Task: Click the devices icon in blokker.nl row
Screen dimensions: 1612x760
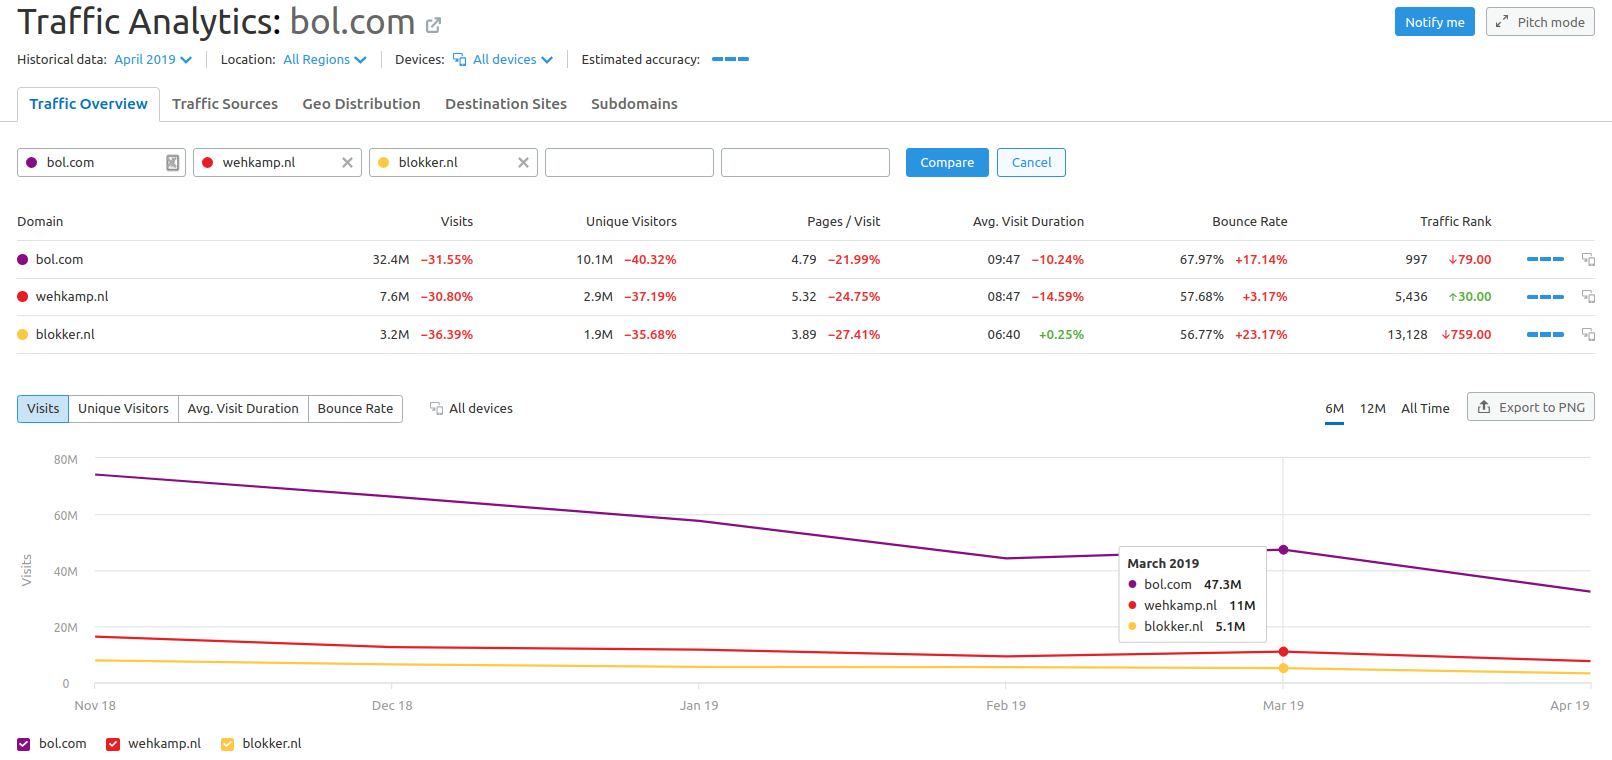Action: point(1588,334)
